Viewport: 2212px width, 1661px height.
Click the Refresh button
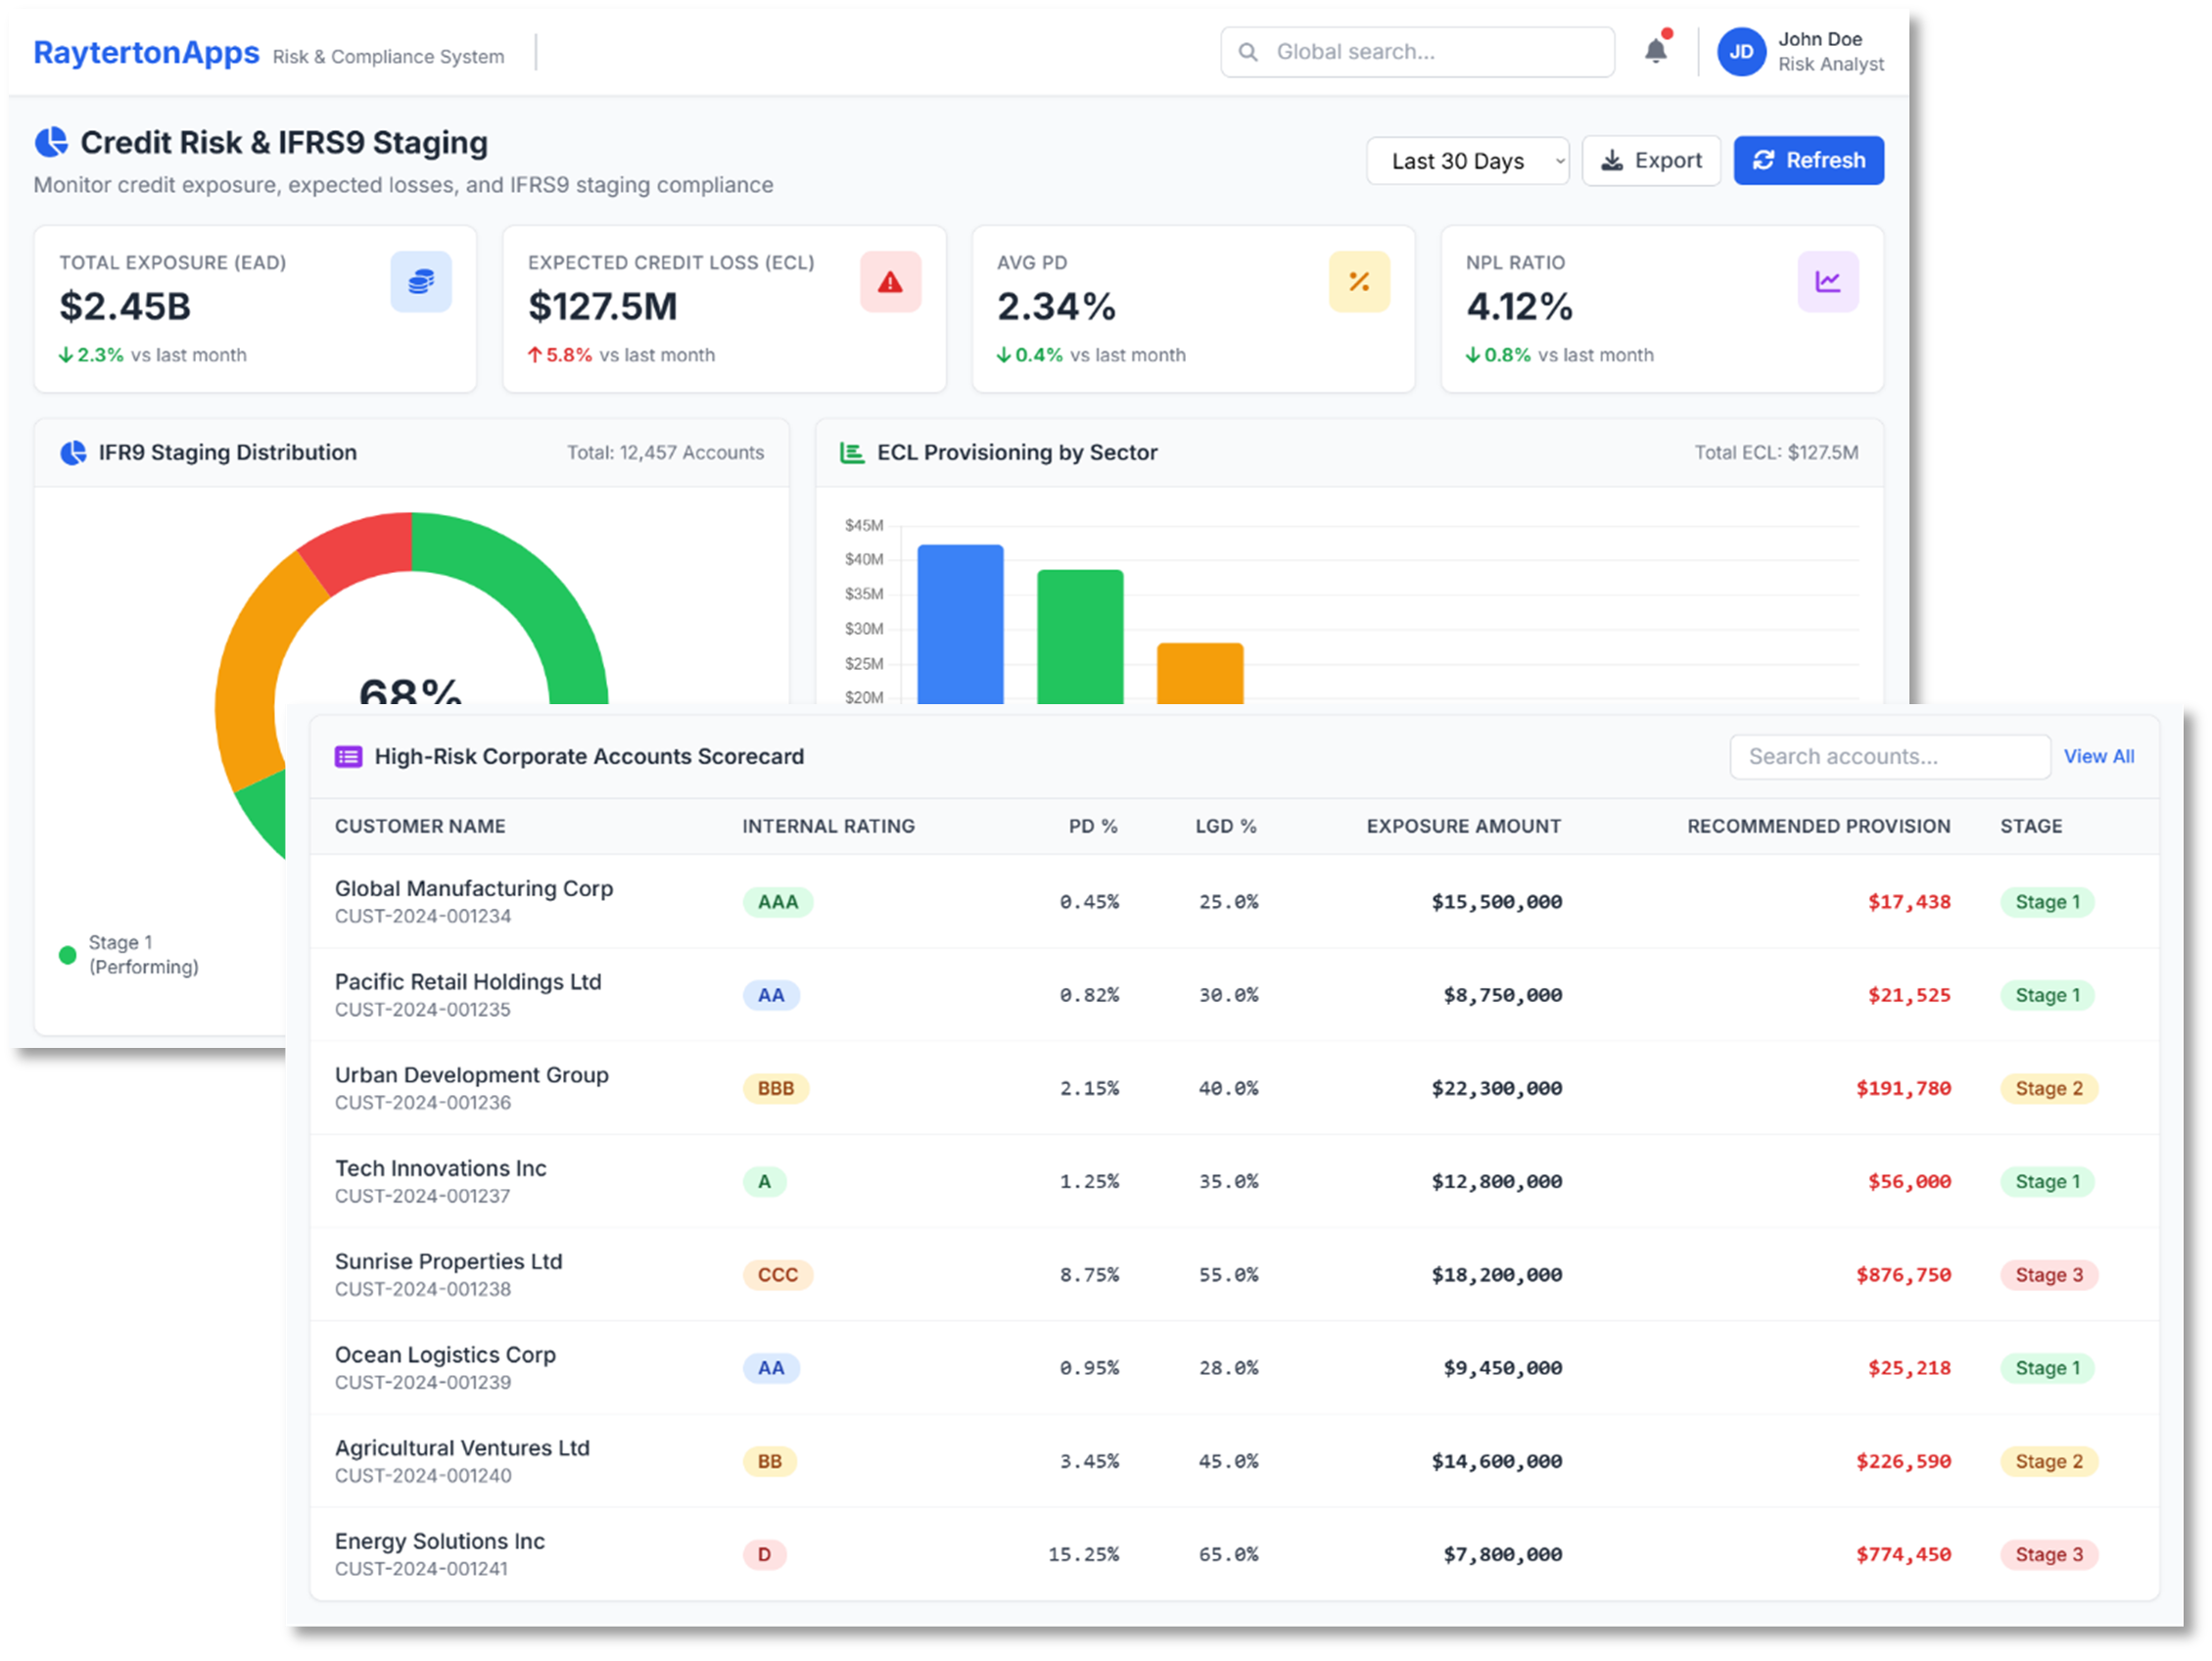point(1808,160)
